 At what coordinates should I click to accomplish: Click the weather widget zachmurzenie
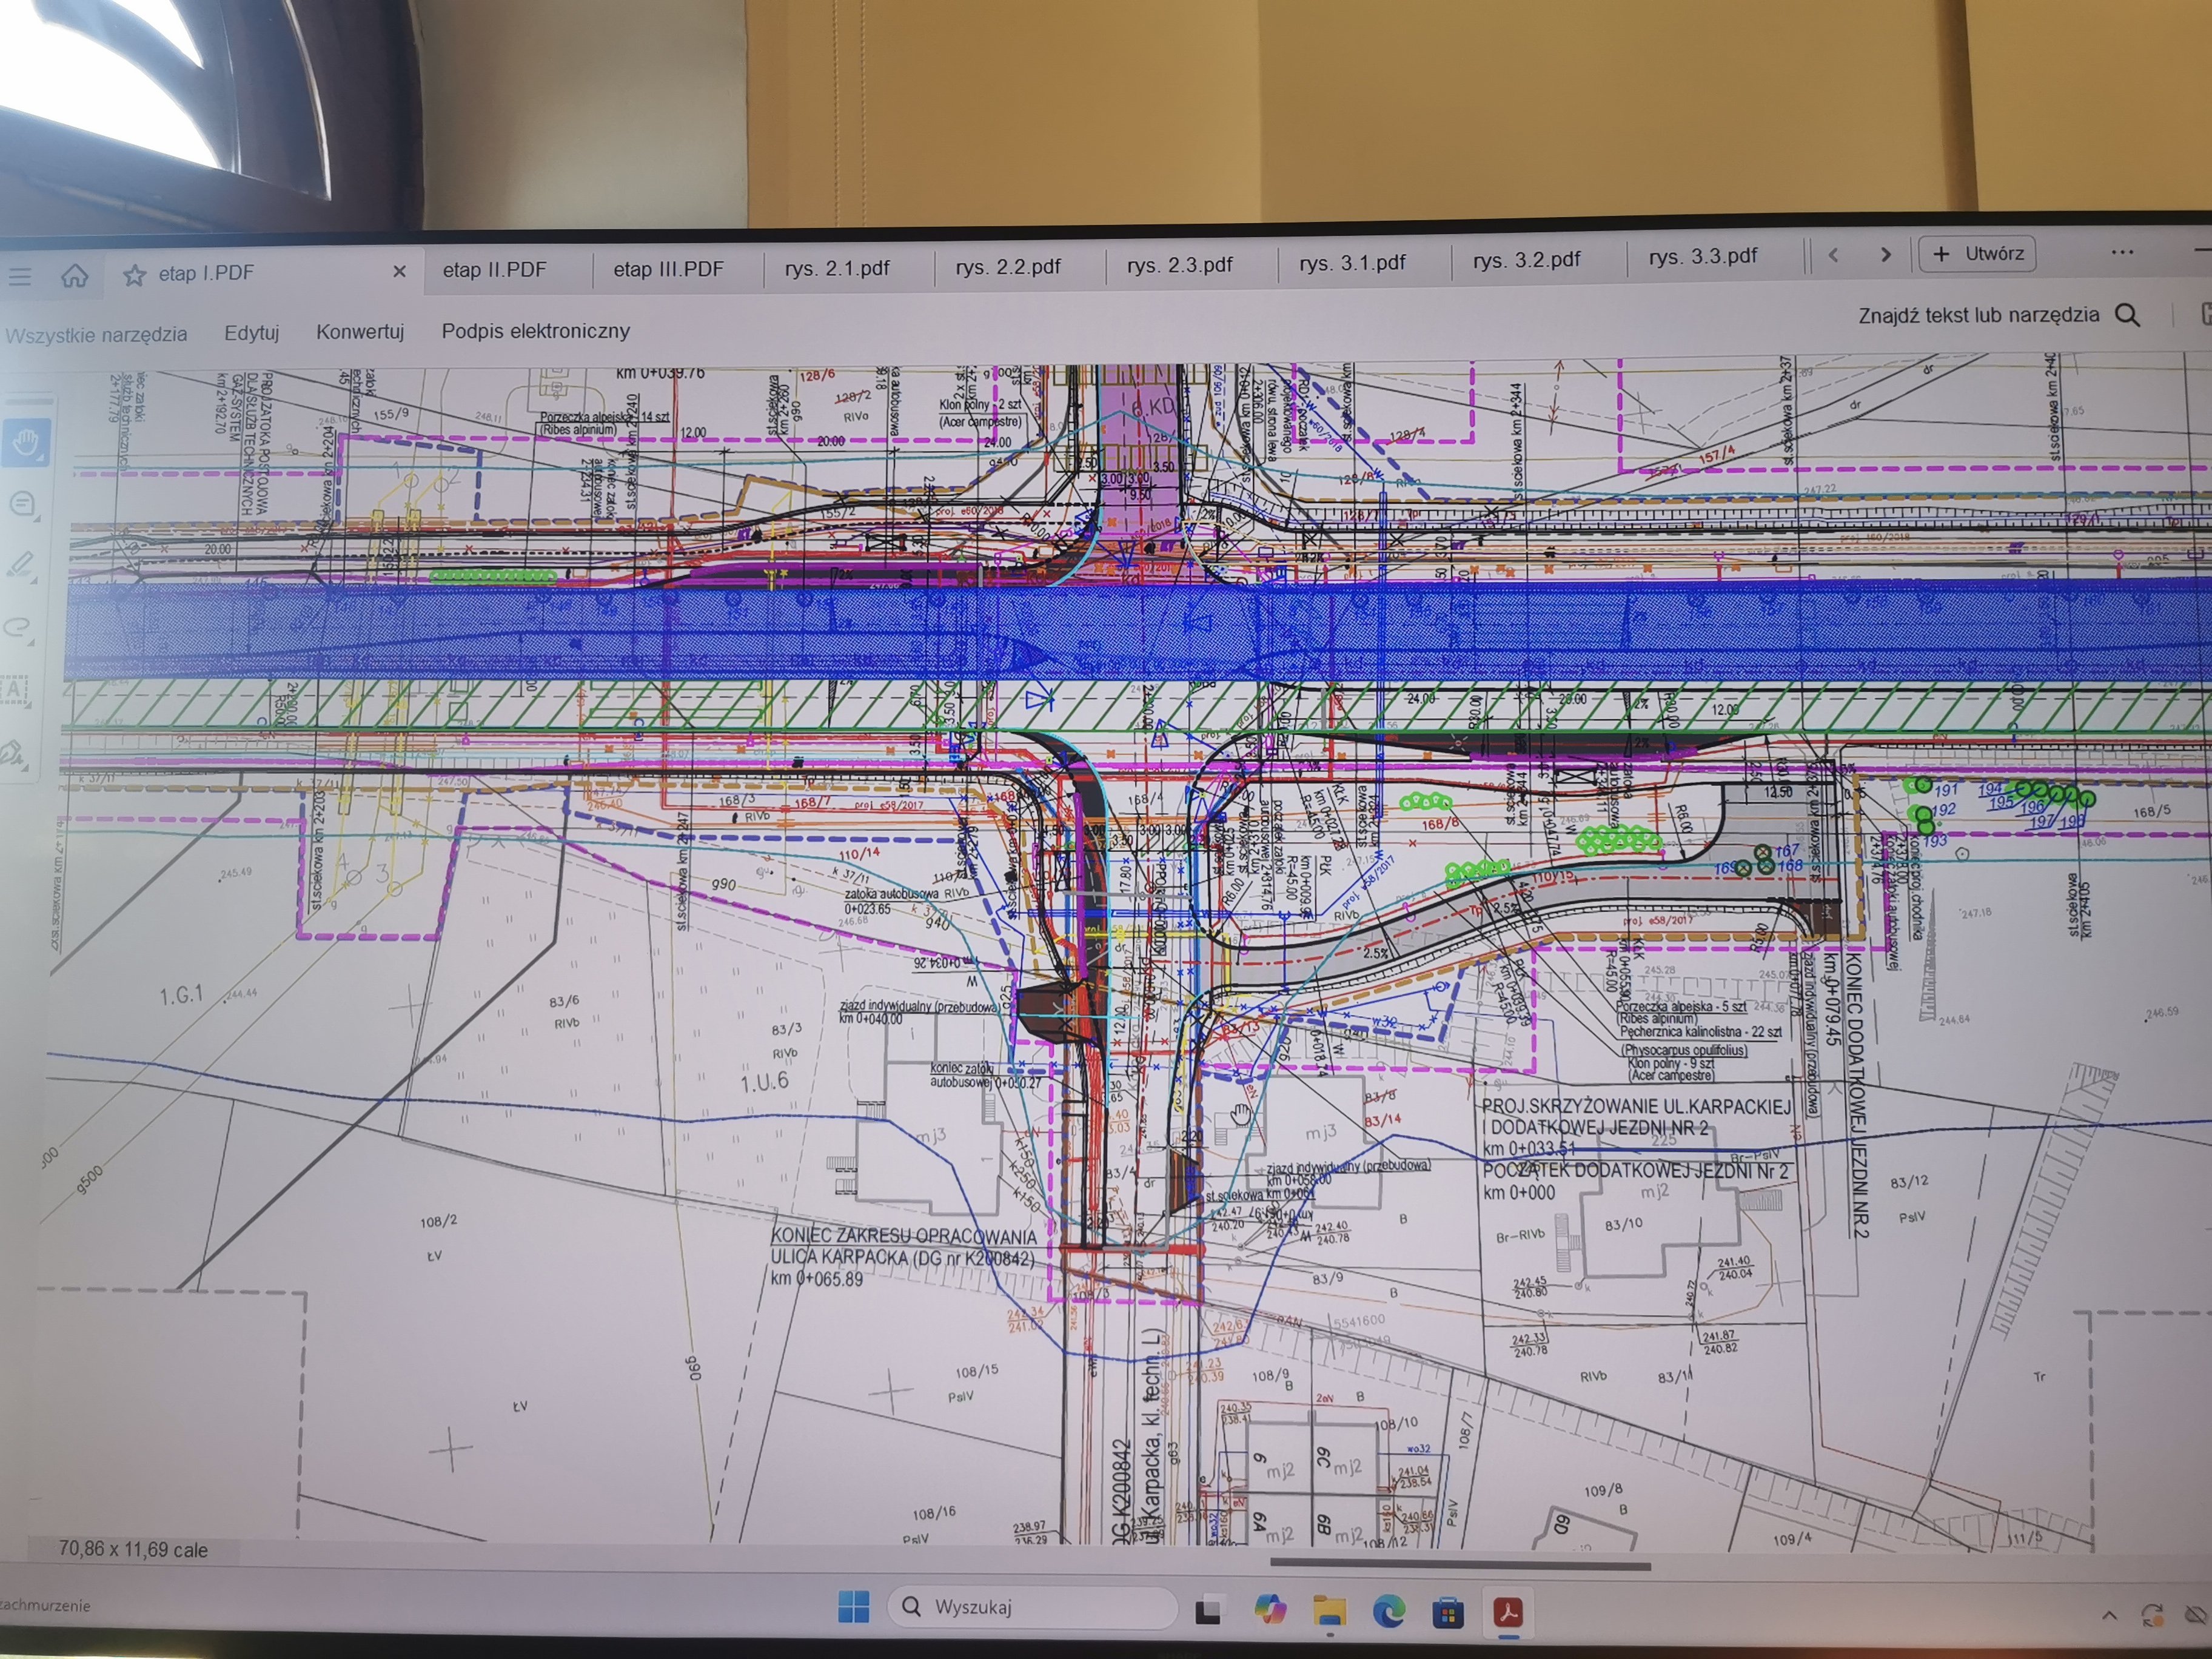(x=45, y=1605)
